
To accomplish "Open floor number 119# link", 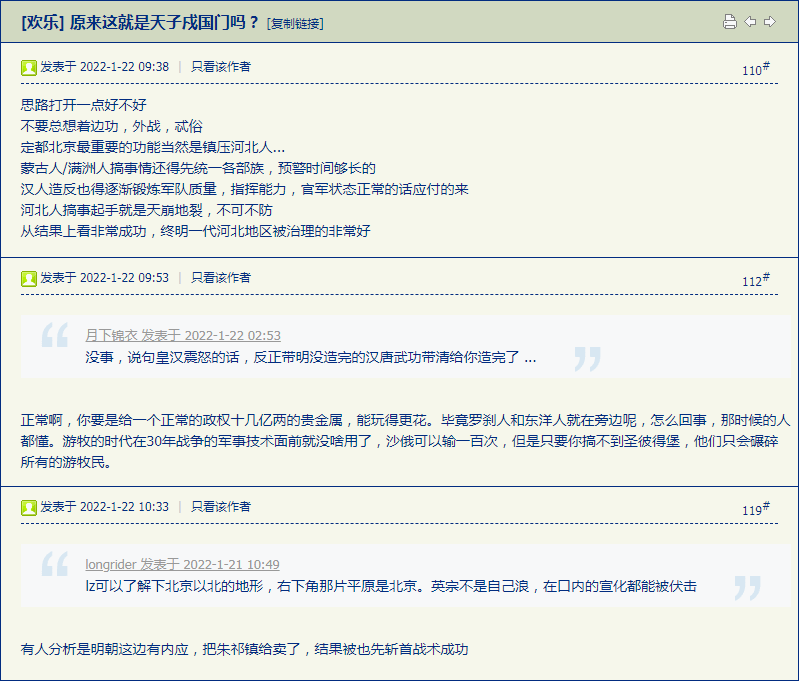I will (x=756, y=509).
